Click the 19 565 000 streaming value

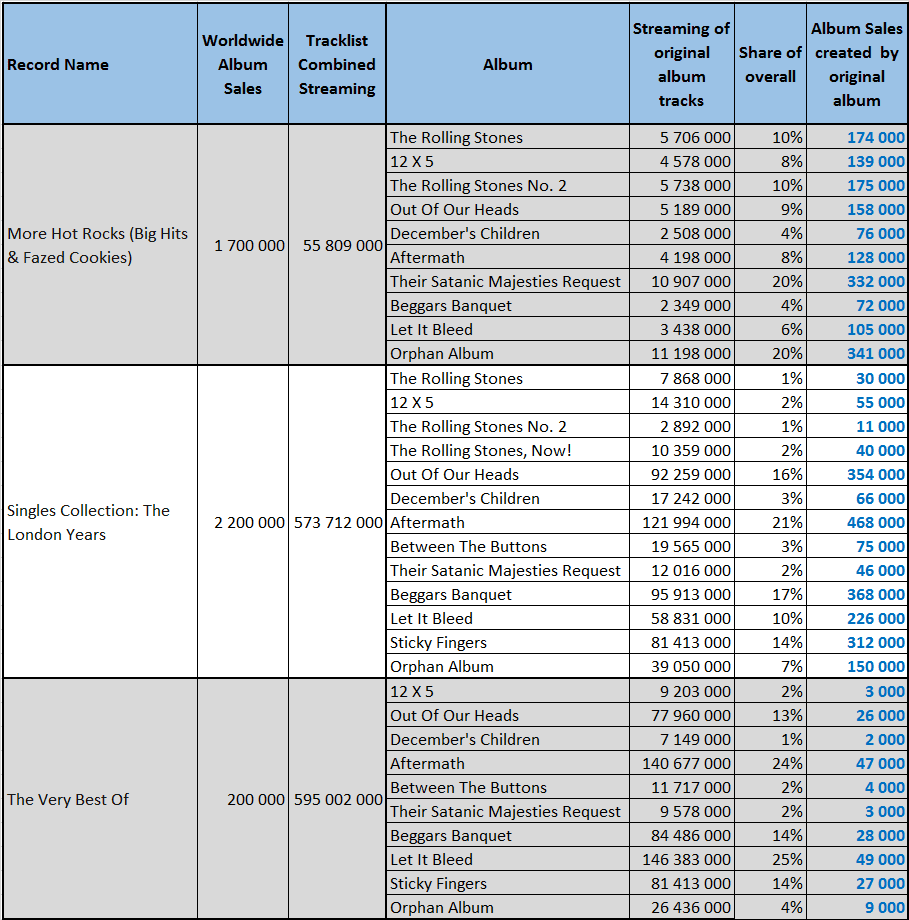pos(691,547)
